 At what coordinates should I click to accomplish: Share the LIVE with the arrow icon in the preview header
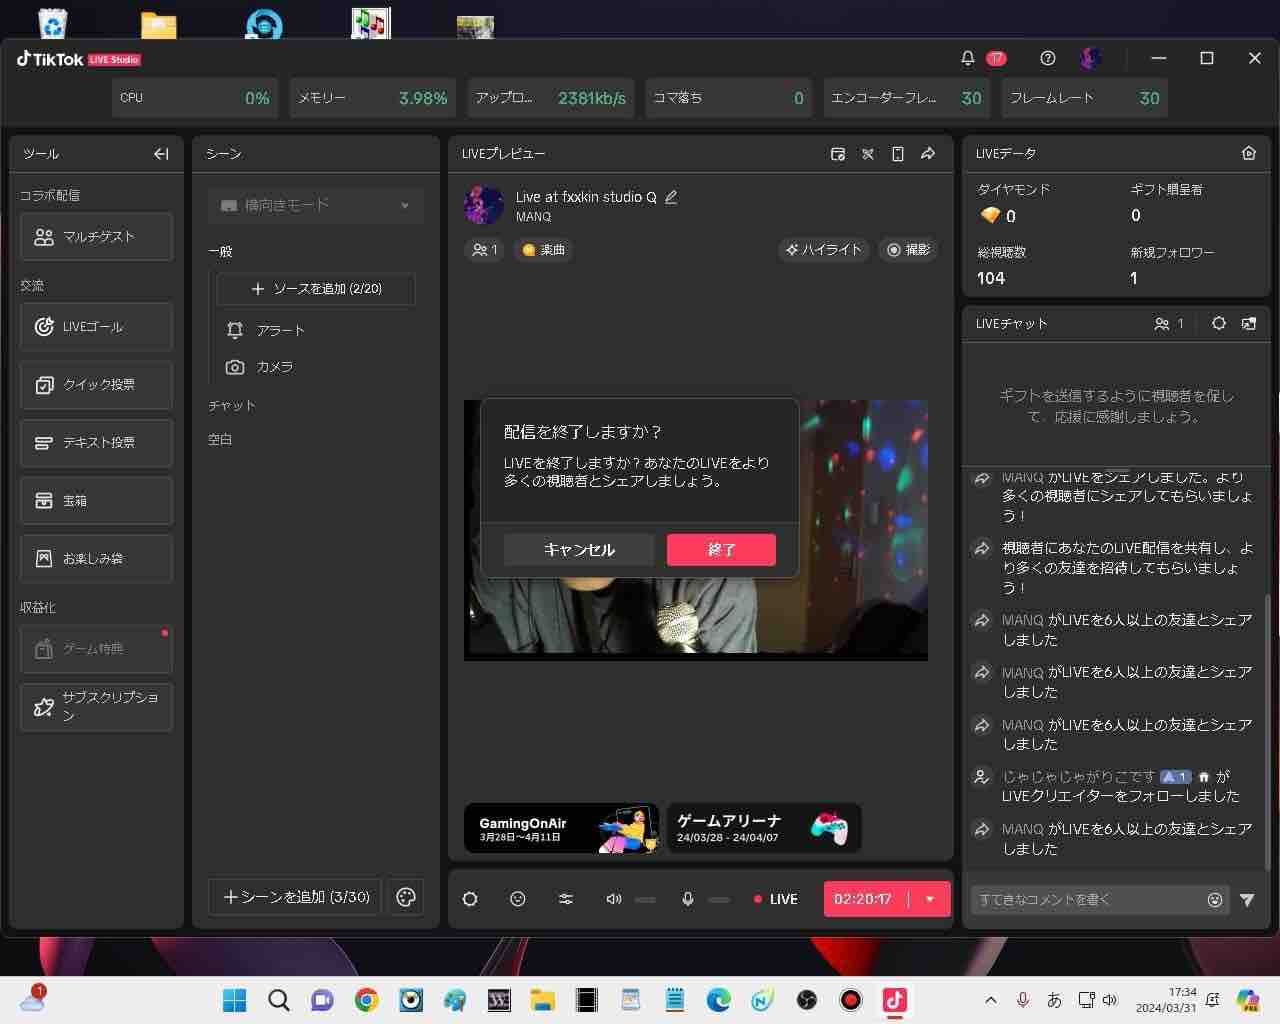928,154
